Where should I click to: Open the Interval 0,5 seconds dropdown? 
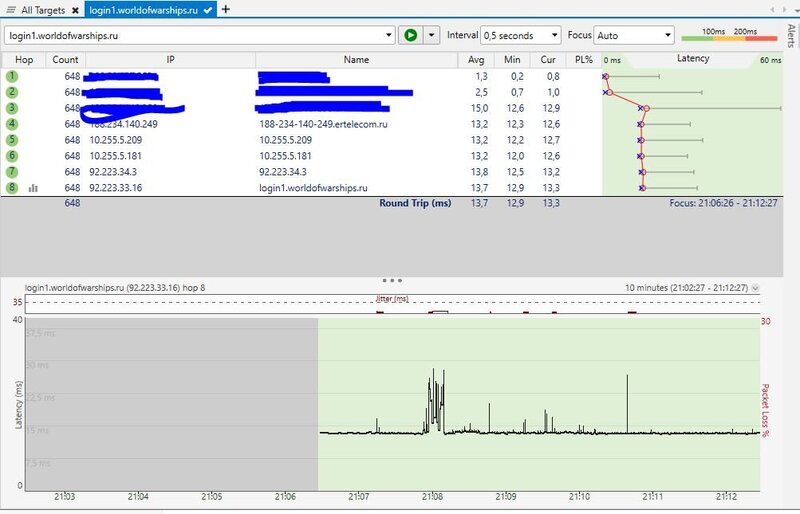[520, 35]
